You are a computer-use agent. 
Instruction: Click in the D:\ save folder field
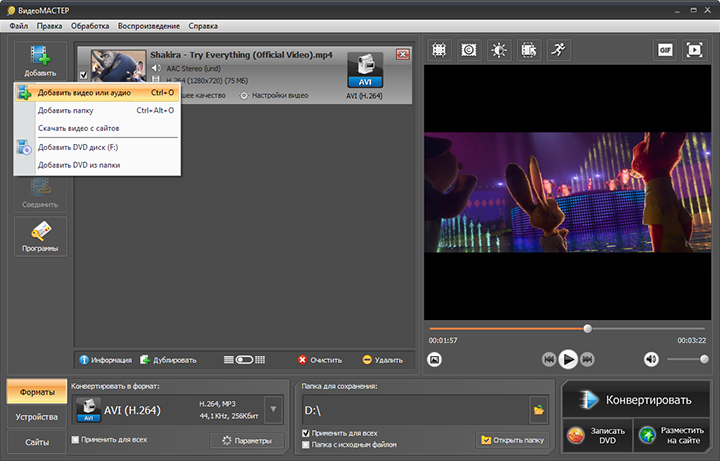416,410
